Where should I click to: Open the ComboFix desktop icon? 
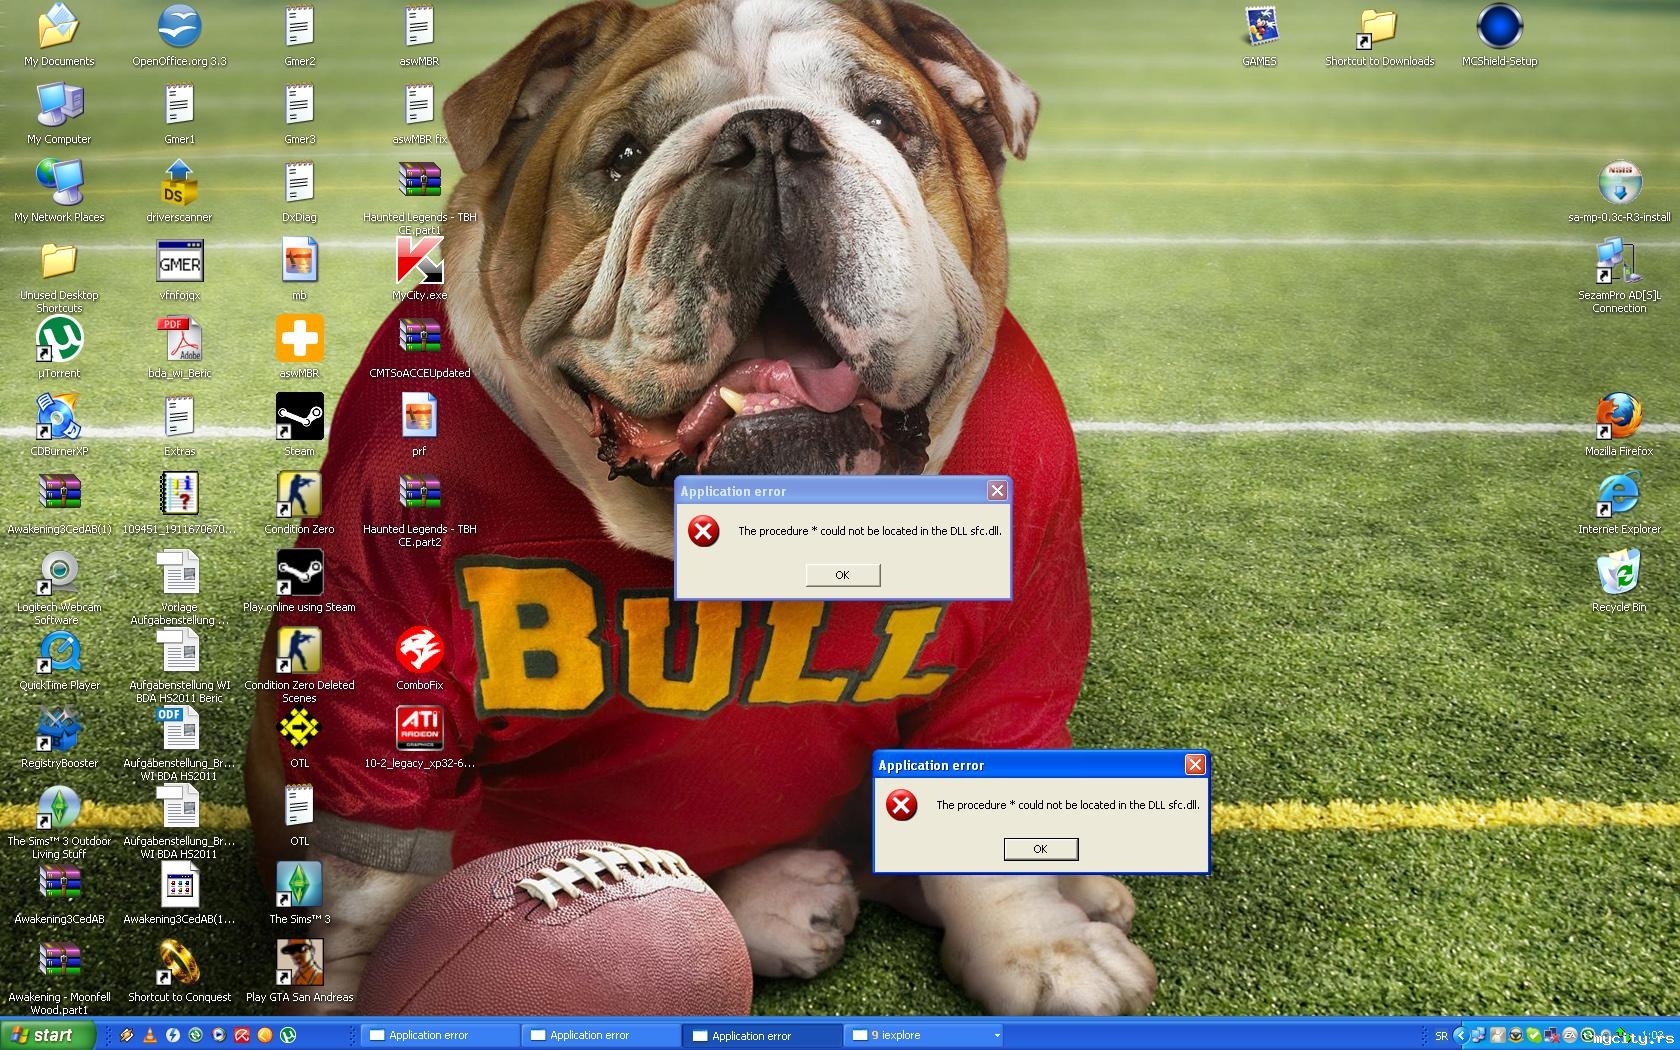419,652
